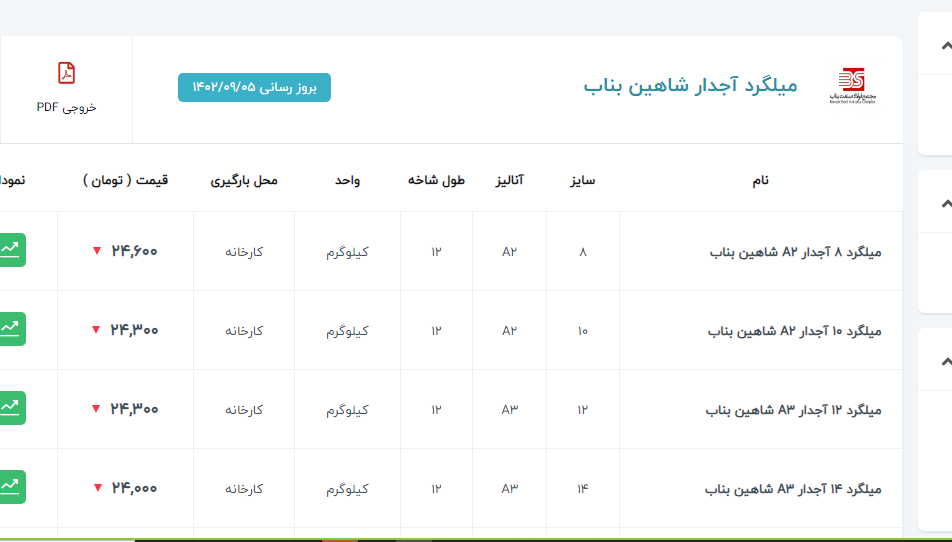Screen dimensions: 952x542
Task: Open chart for 10mm A2 rebar row
Action: (x=12, y=329)
